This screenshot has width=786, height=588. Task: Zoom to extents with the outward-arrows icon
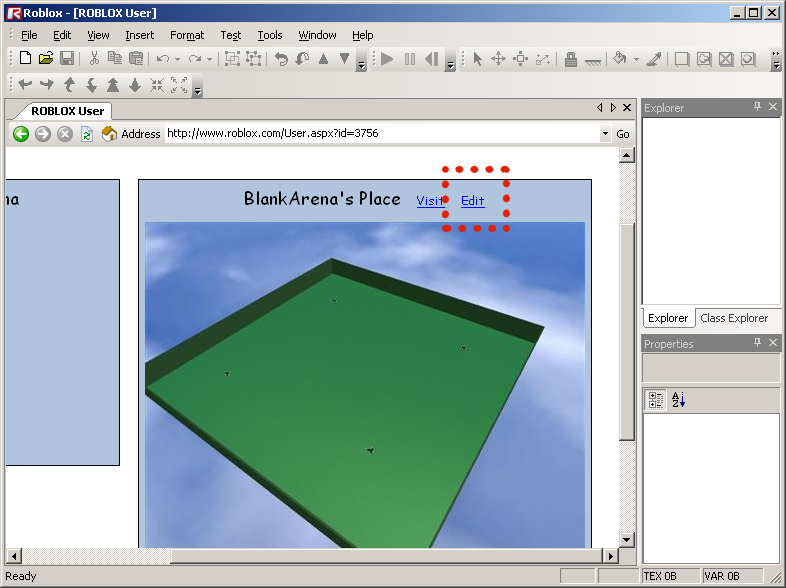[x=179, y=85]
